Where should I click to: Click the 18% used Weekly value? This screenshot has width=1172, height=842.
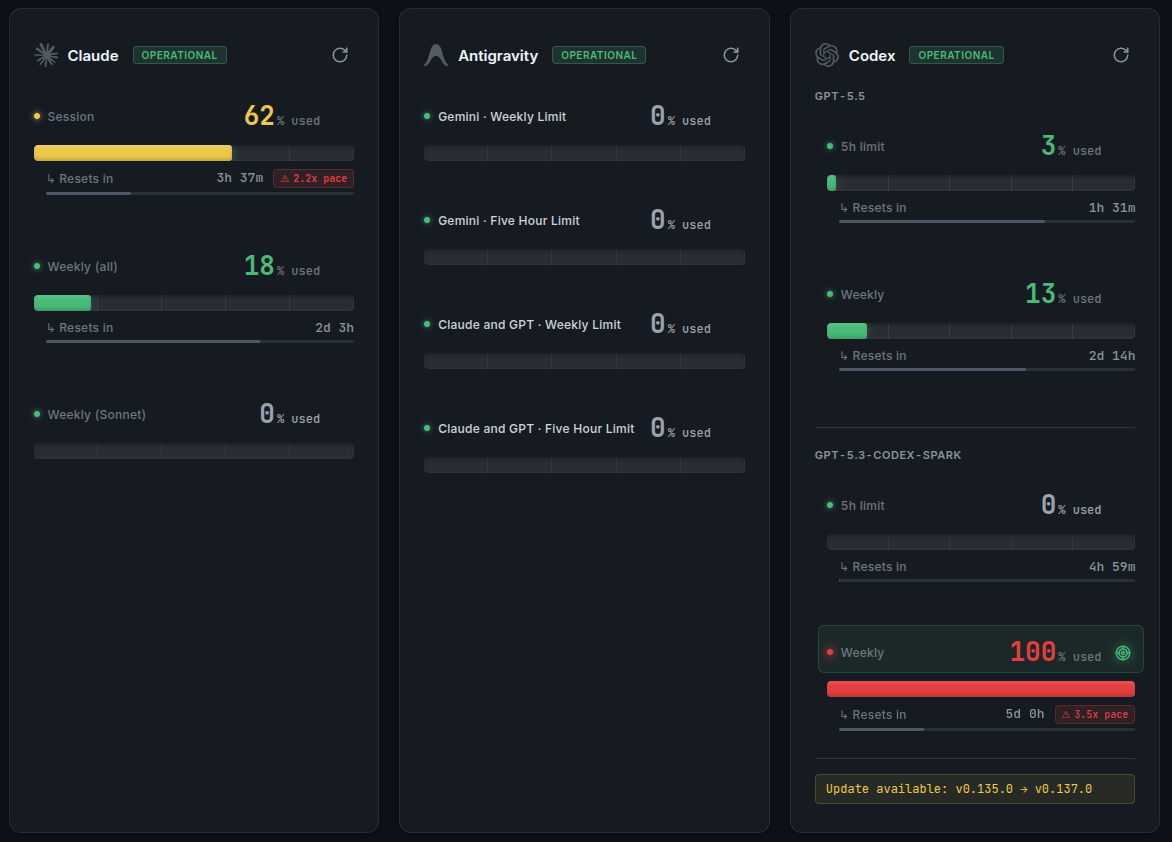[x=282, y=265]
